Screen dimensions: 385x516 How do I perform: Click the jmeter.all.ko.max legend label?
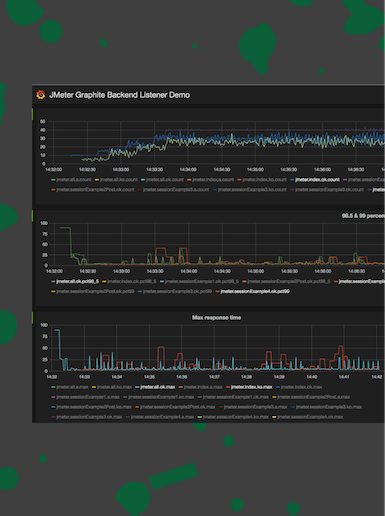point(114,387)
